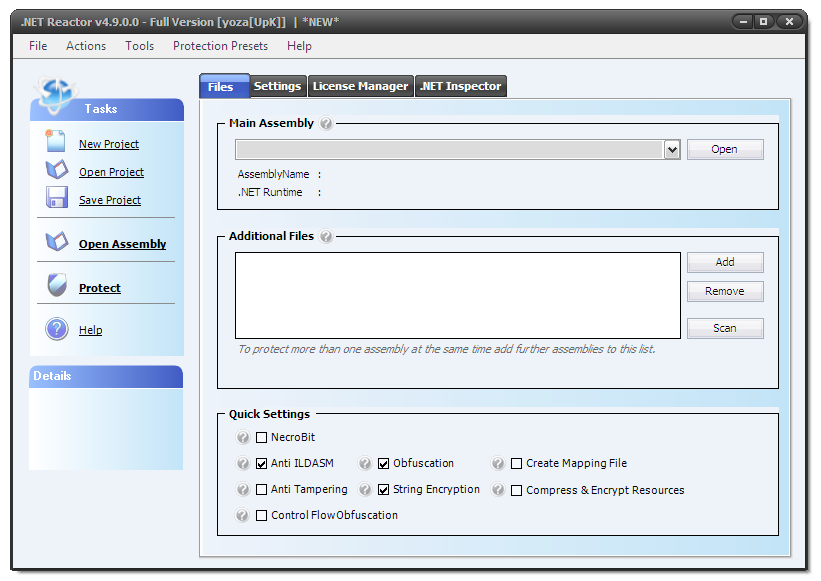The image size is (821, 581).
Task: Click the help icon next to NecroBit
Action: 242,437
